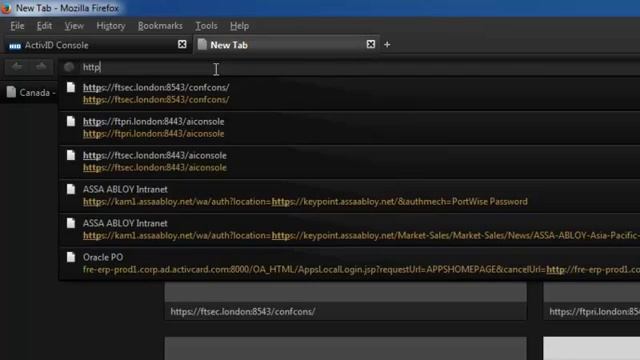Open the Bookmarks menu
This screenshot has height=360, width=640.
pyautogui.click(x=160, y=26)
